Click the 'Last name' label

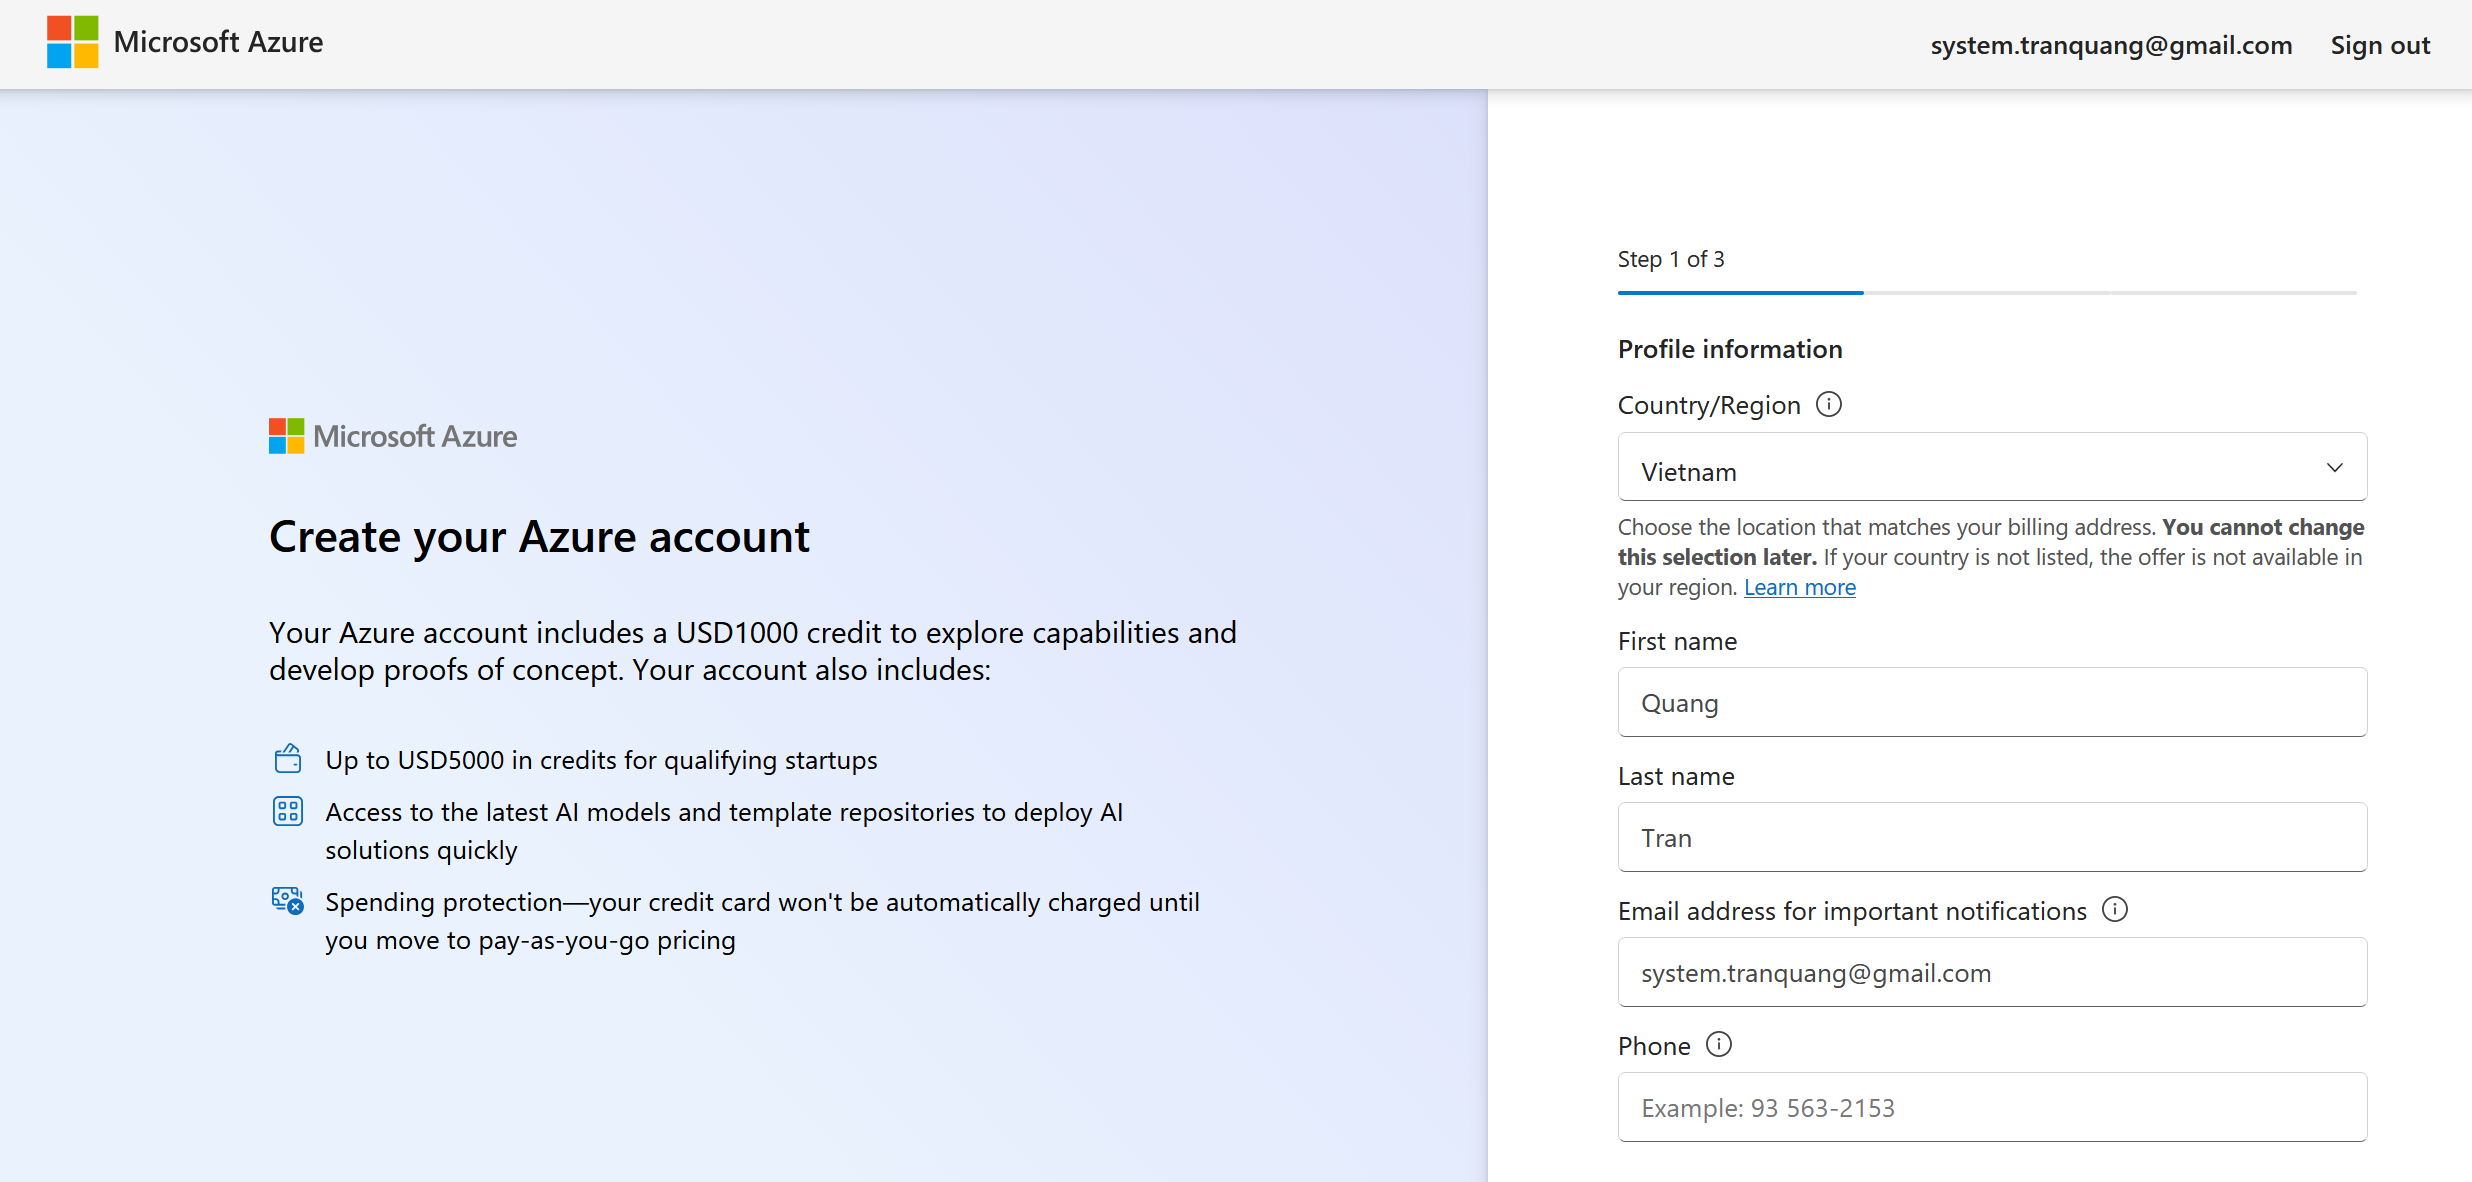(x=1676, y=776)
